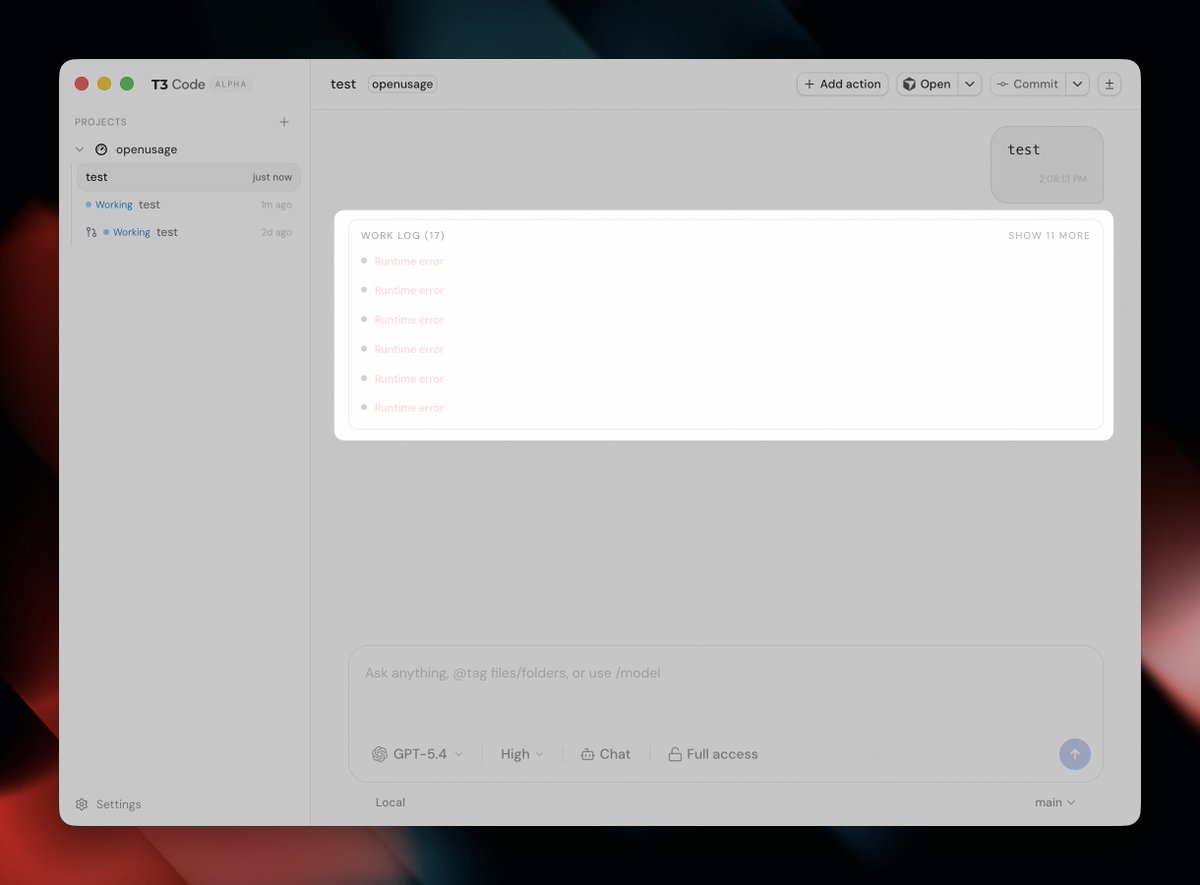Expand the Commit dropdown arrow
1200x885 pixels.
click(x=1077, y=84)
